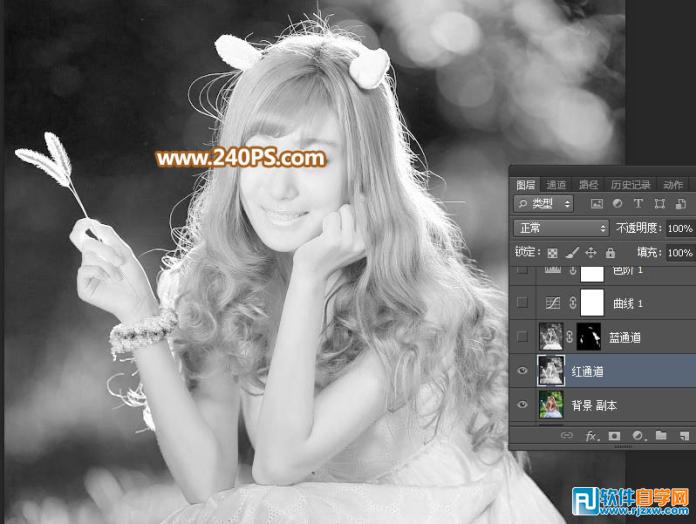
Task: Create new fill or adjustment layer icon
Action: click(x=638, y=436)
